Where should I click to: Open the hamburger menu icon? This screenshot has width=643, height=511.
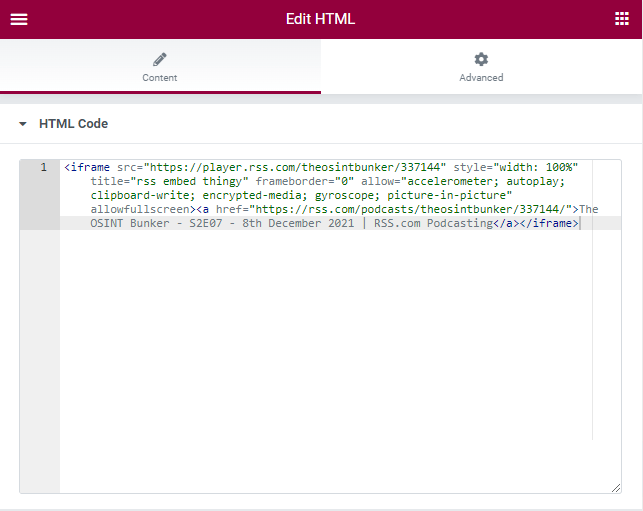pos(19,19)
